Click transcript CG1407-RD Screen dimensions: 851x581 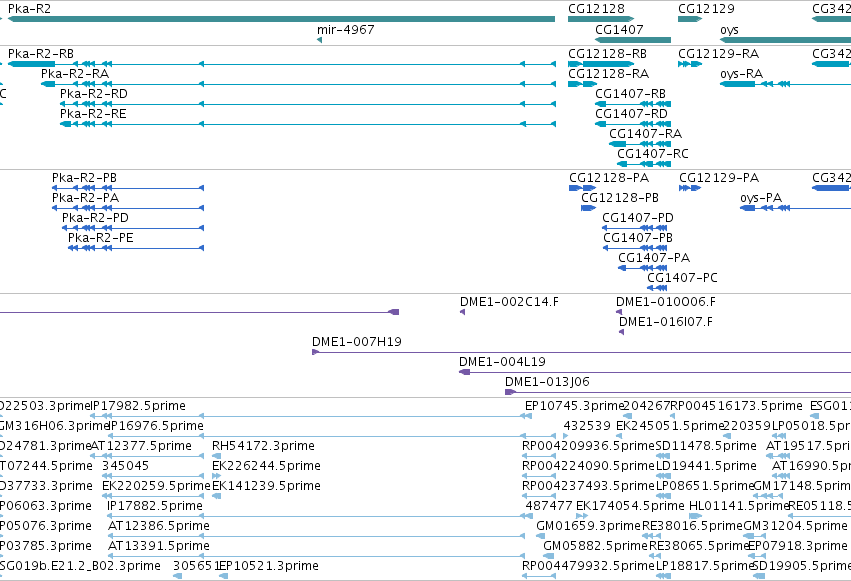[632, 114]
